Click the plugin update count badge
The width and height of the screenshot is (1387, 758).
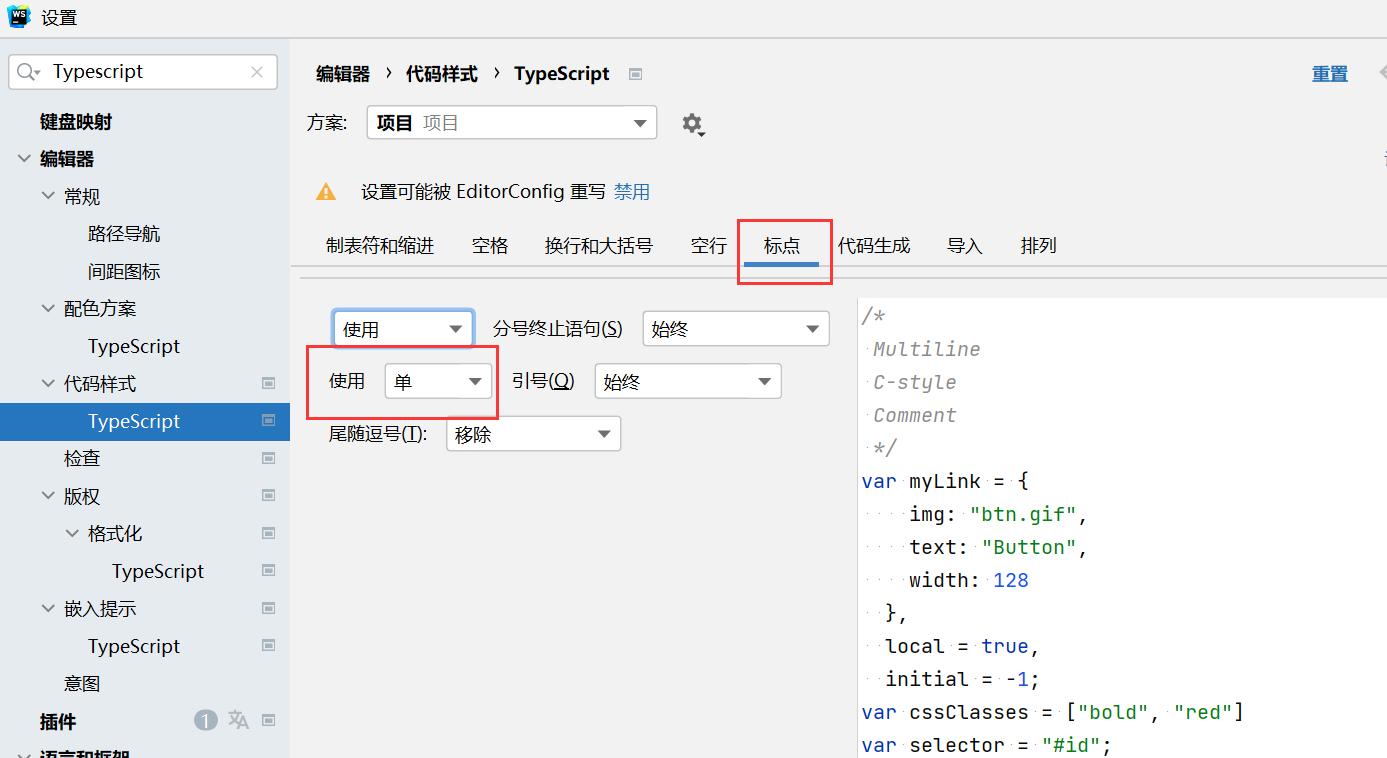[206, 720]
